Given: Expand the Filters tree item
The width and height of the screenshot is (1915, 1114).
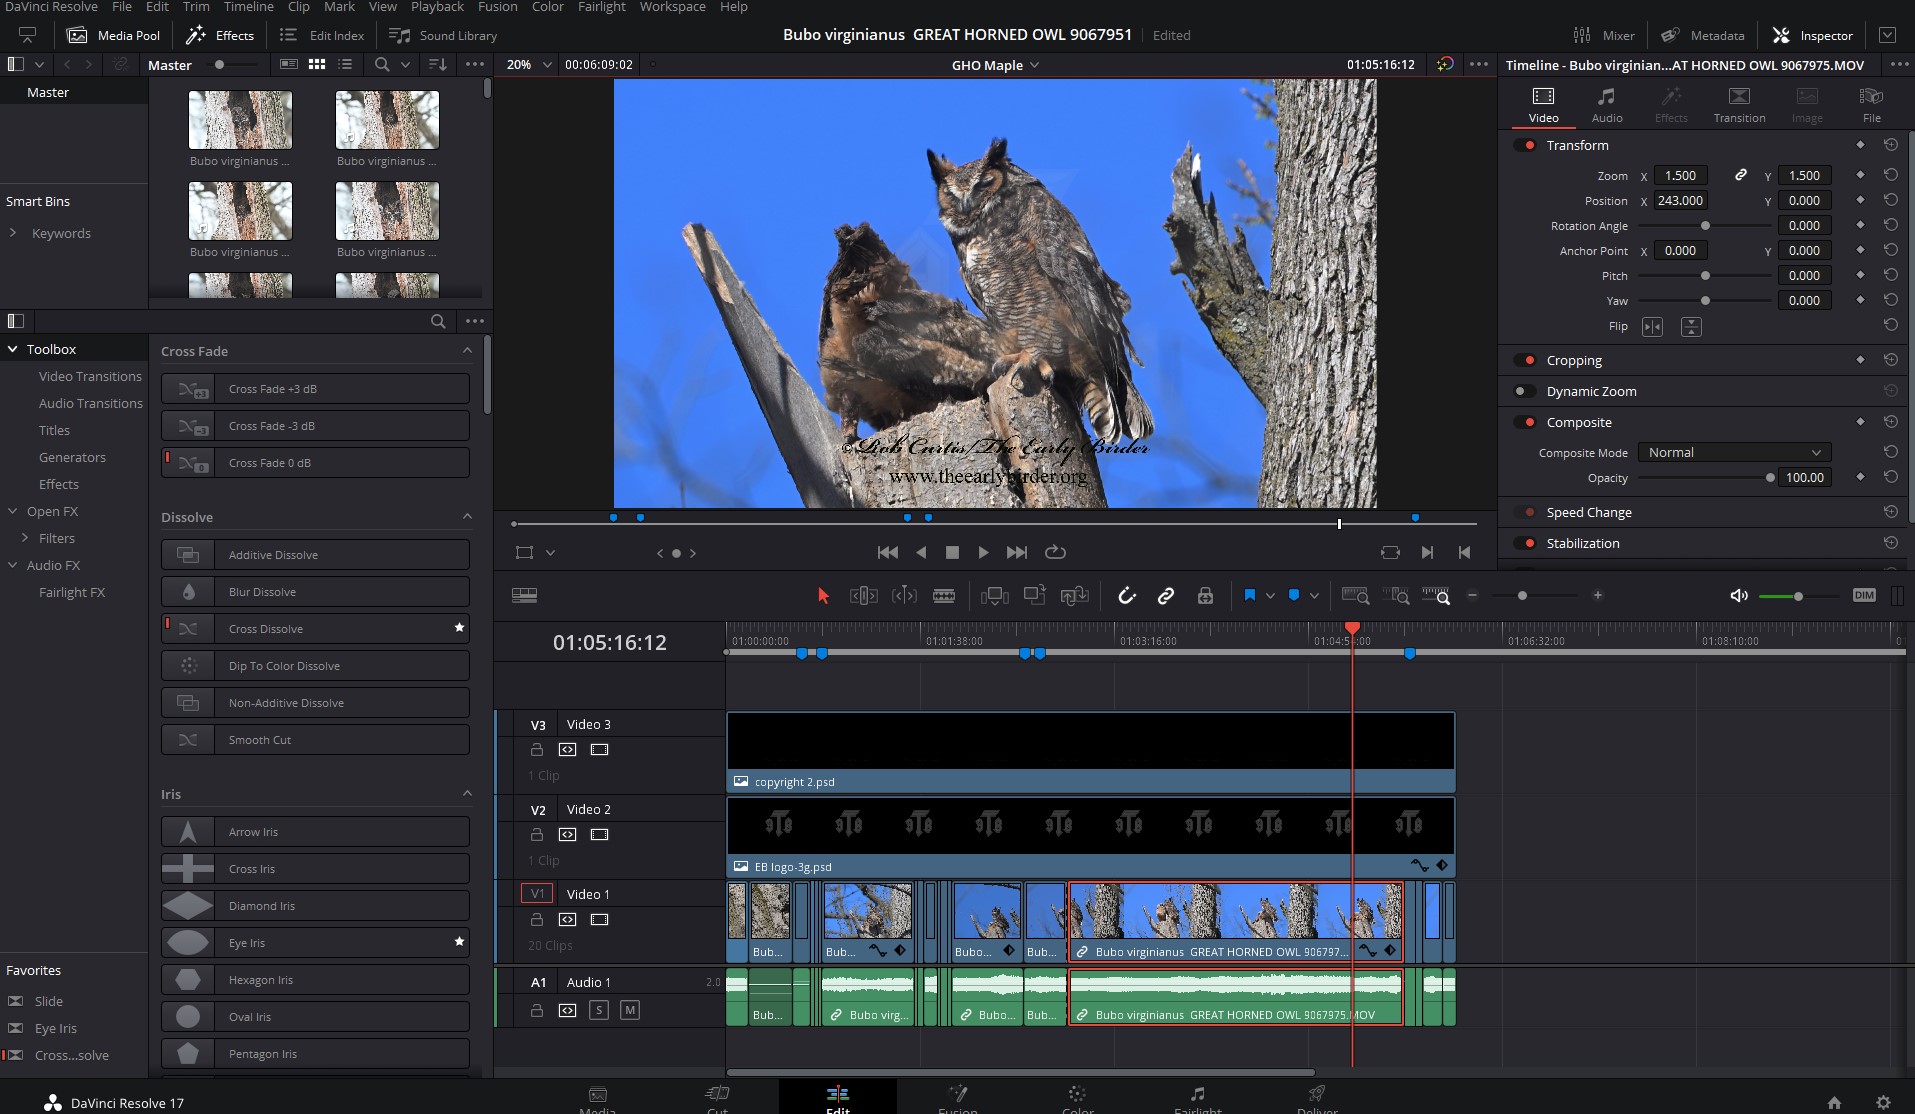Looking at the screenshot, I should [25, 538].
